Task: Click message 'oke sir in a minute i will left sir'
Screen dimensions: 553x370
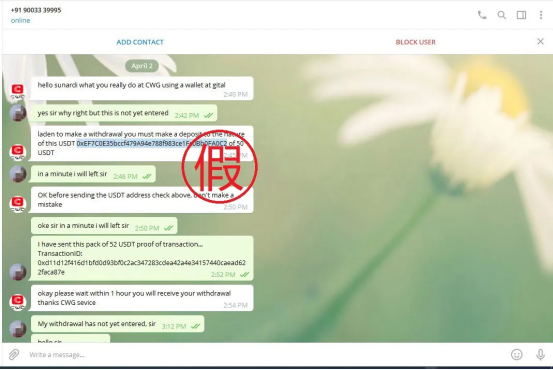Action: 104,226
